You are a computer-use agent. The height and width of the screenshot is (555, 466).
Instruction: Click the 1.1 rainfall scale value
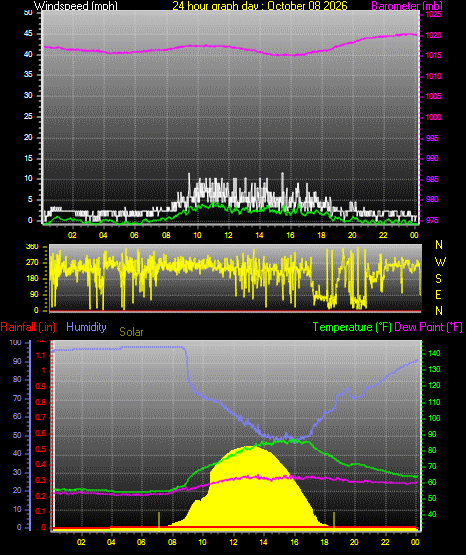(41, 355)
